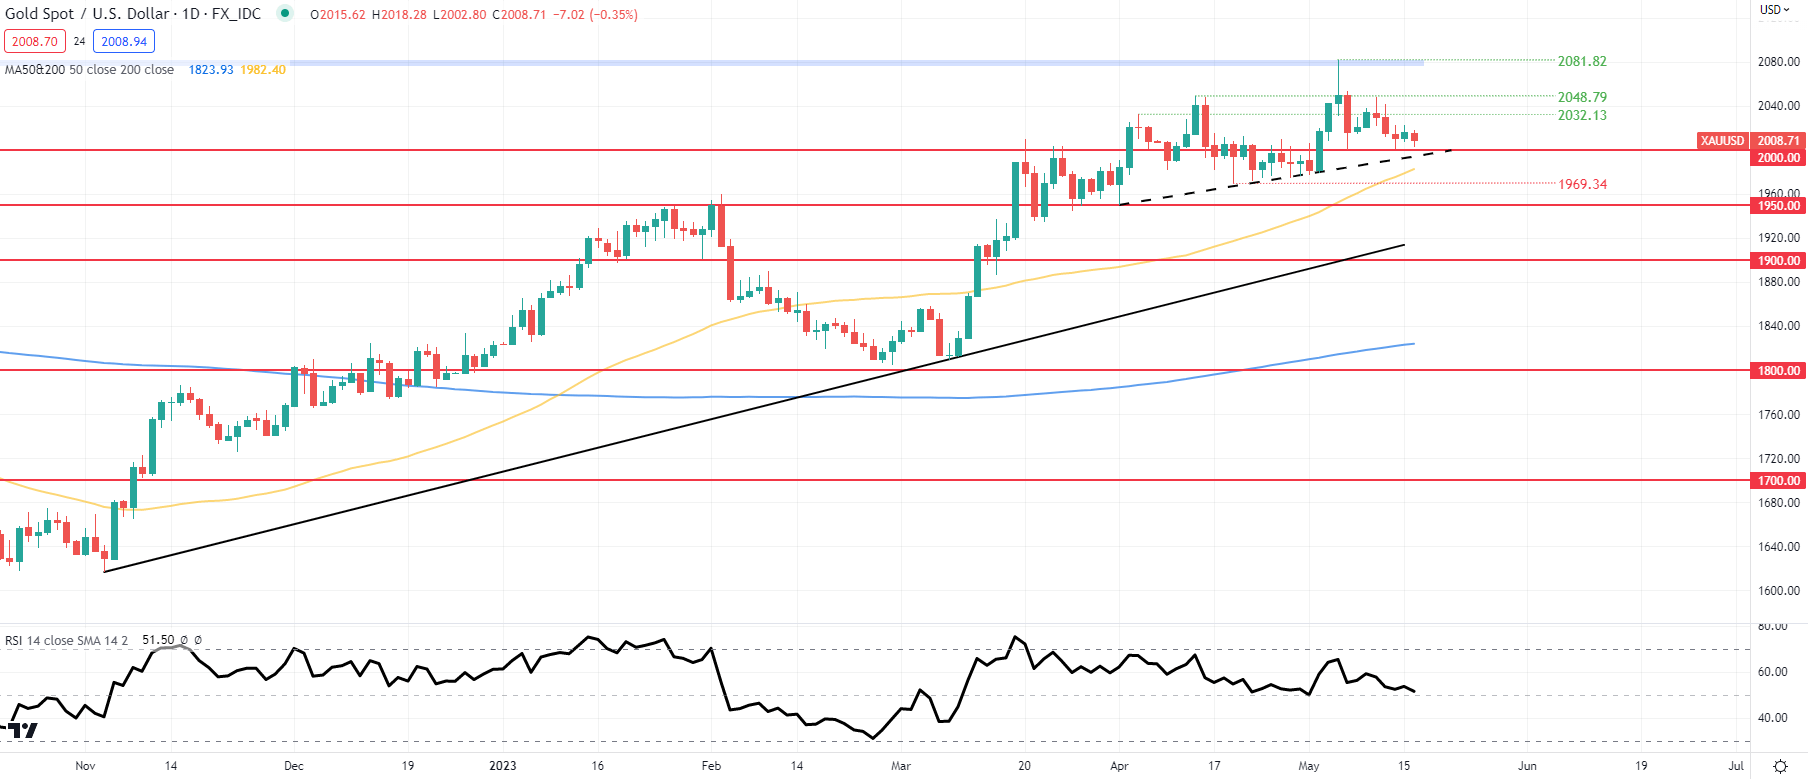Click the 1982.40 MA50 value
The image size is (1808, 779).
pyautogui.click(x=263, y=70)
